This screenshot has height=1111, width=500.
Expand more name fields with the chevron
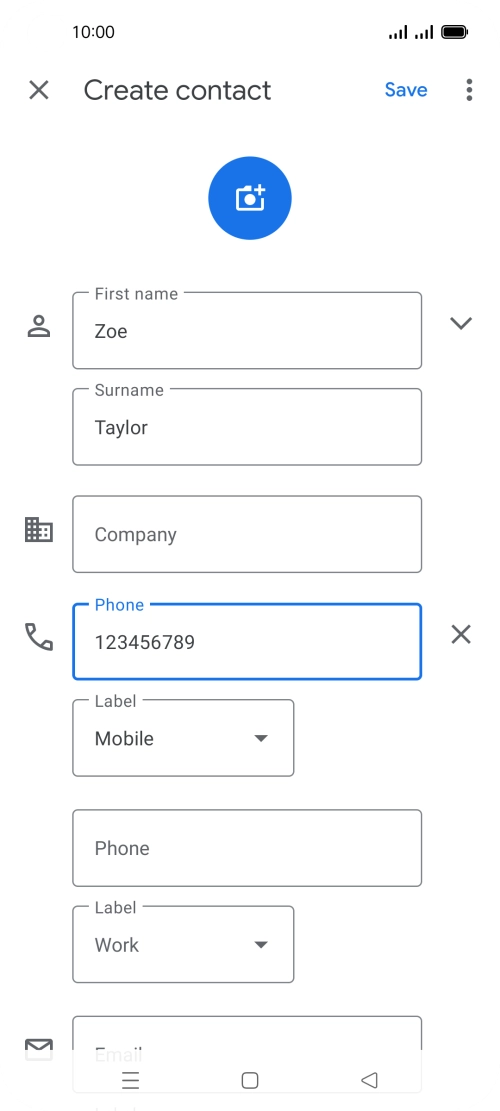coord(461,324)
